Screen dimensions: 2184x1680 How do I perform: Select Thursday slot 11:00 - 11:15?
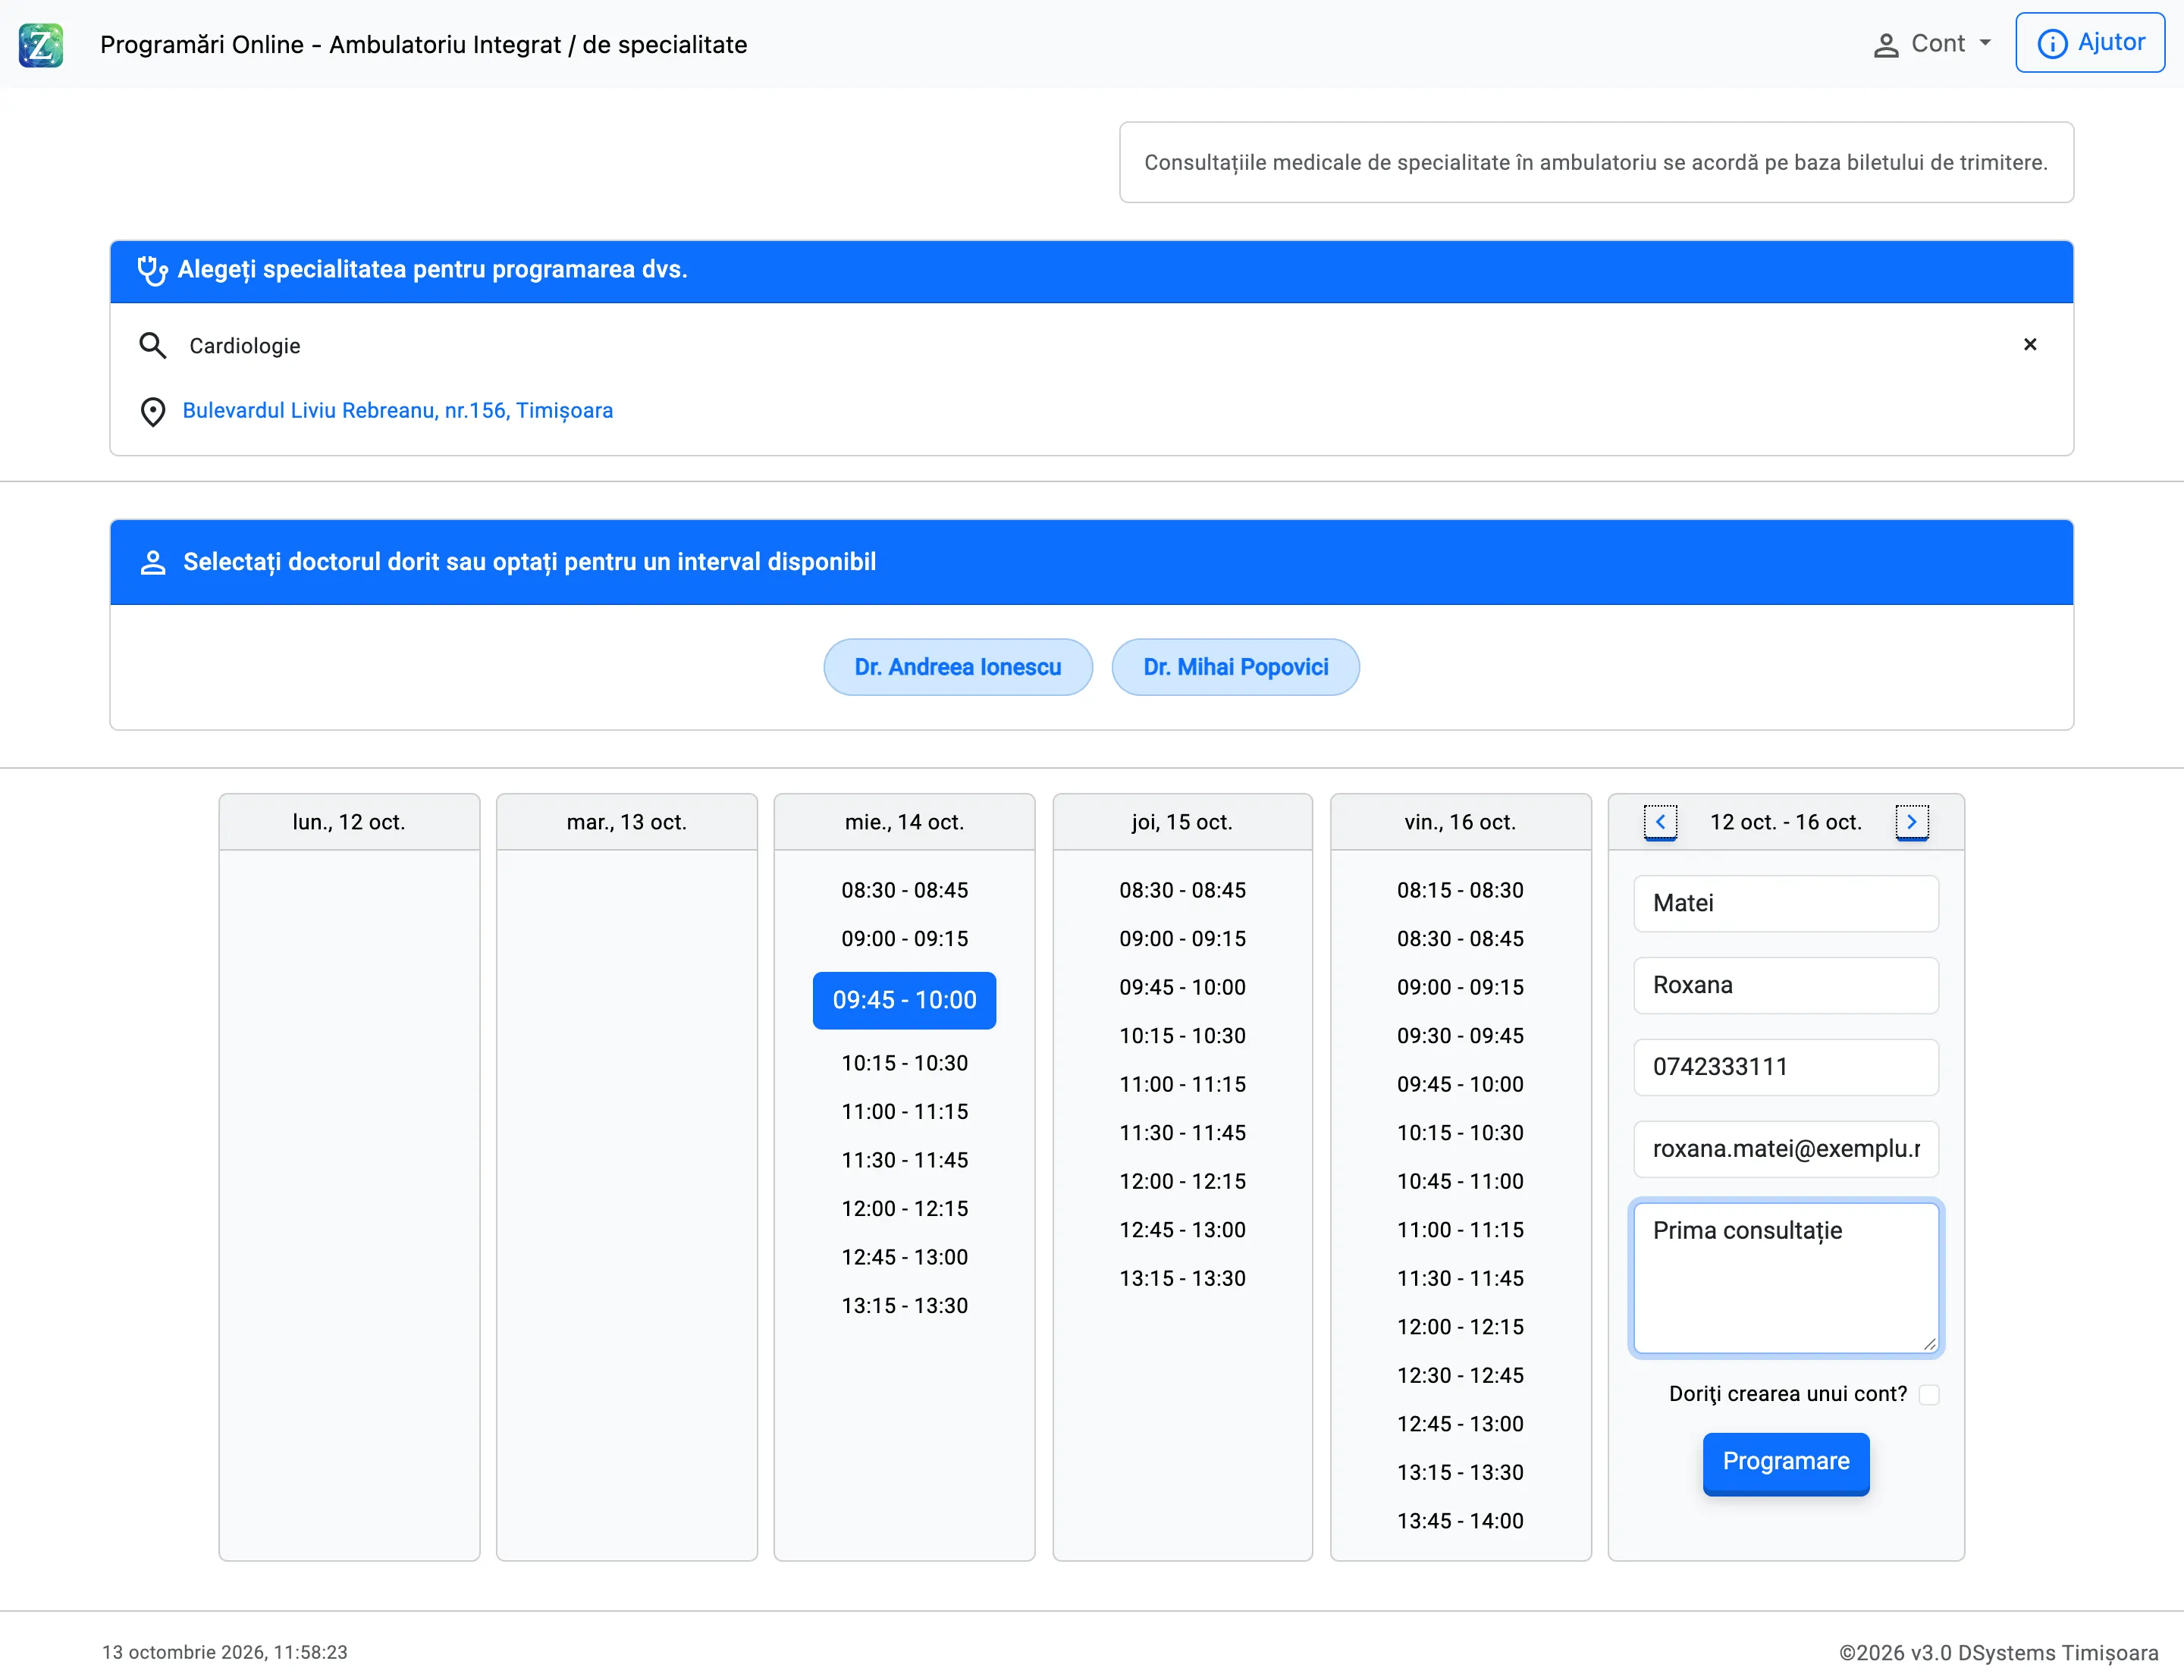click(1183, 1084)
